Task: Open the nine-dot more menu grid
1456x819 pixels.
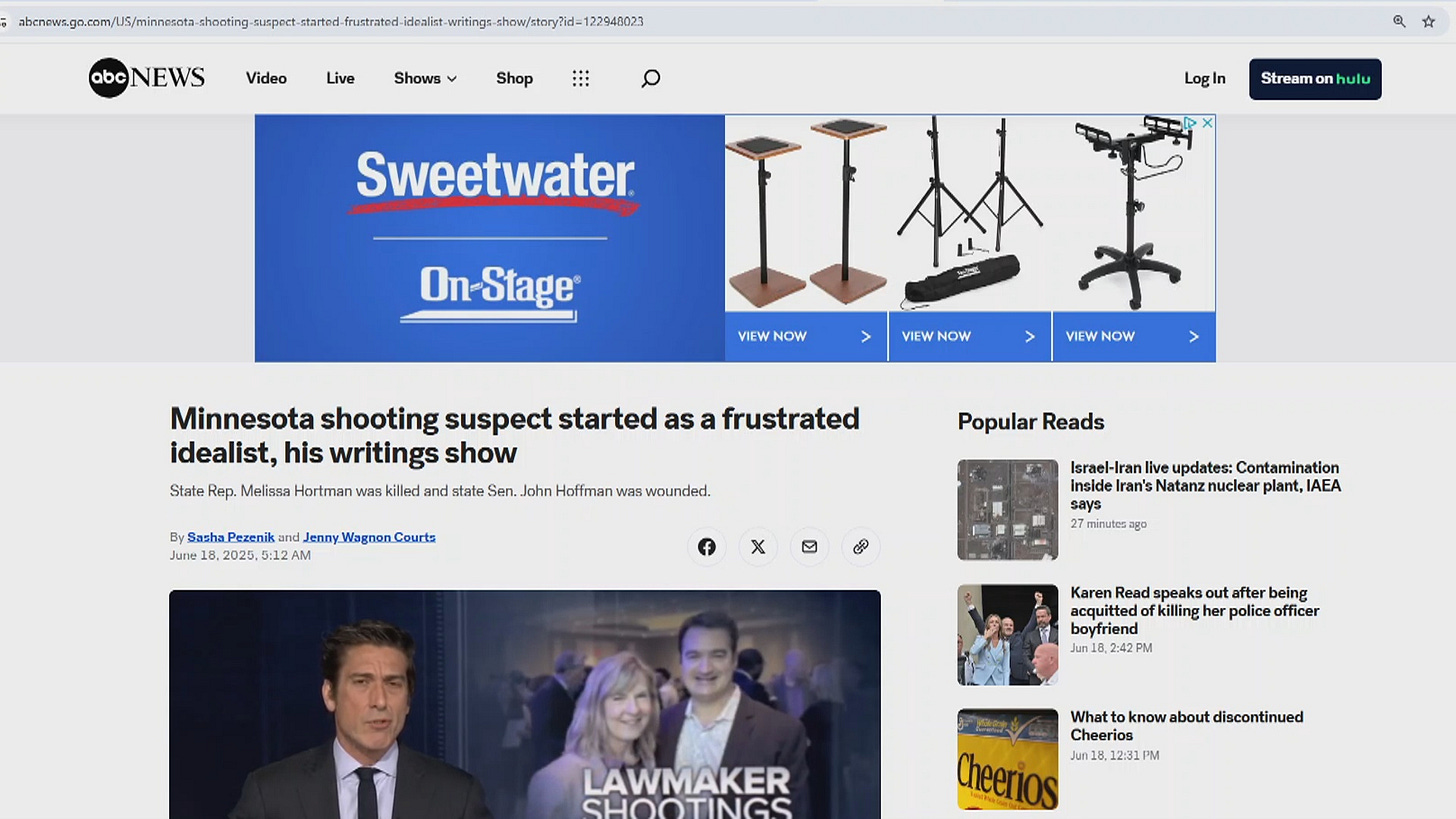Action: [581, 78]
